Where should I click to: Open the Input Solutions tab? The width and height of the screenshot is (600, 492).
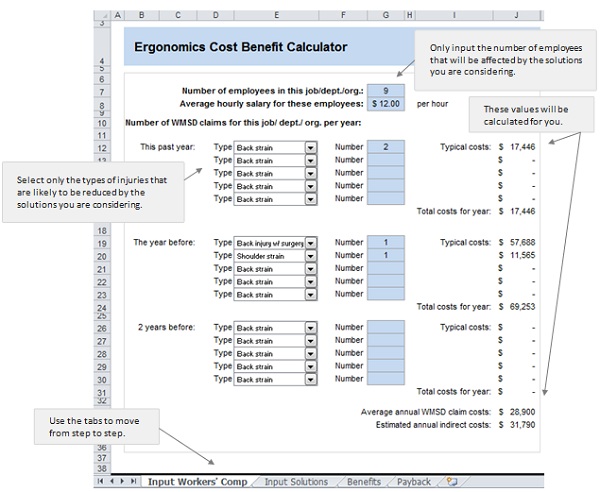point(296,482)
